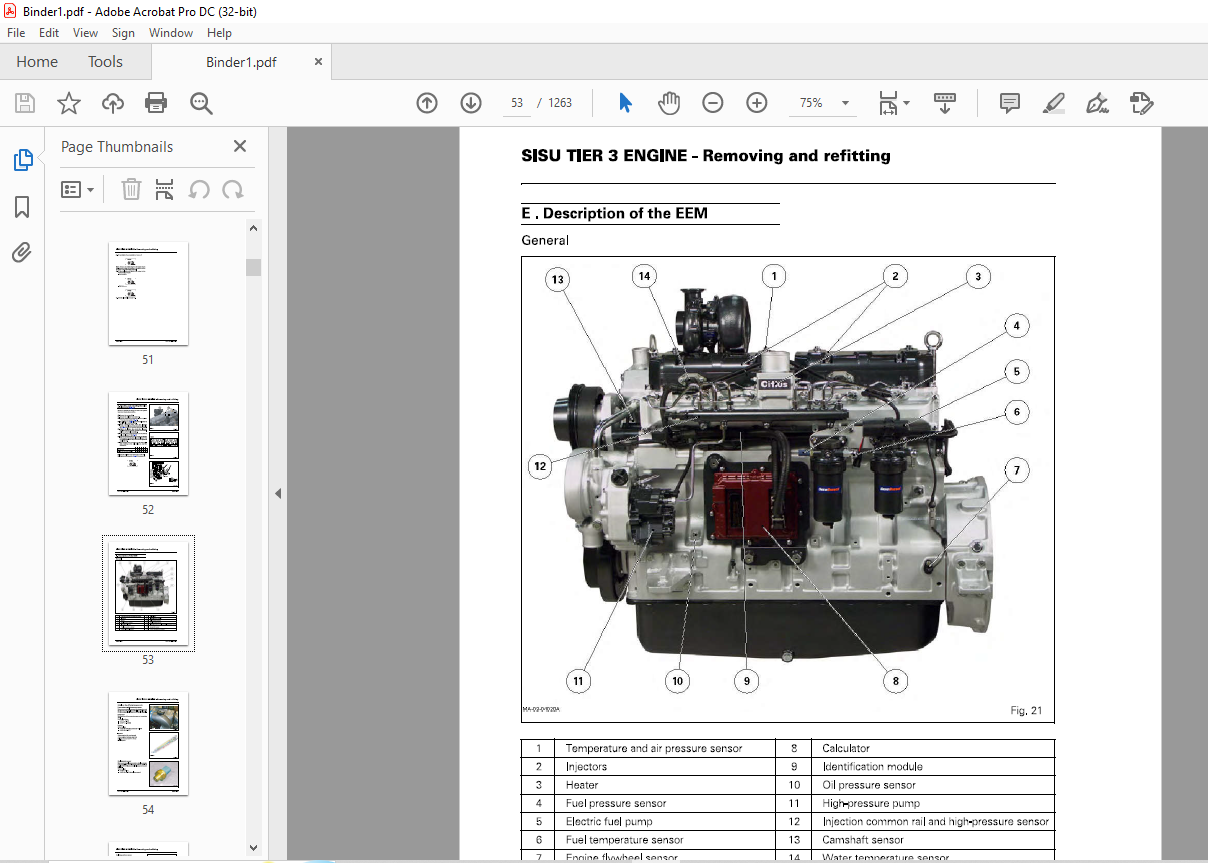Viewport: 1208px width, 863px height.
Task: Click the 'Injectors' table cell
Action: (586, 767)
